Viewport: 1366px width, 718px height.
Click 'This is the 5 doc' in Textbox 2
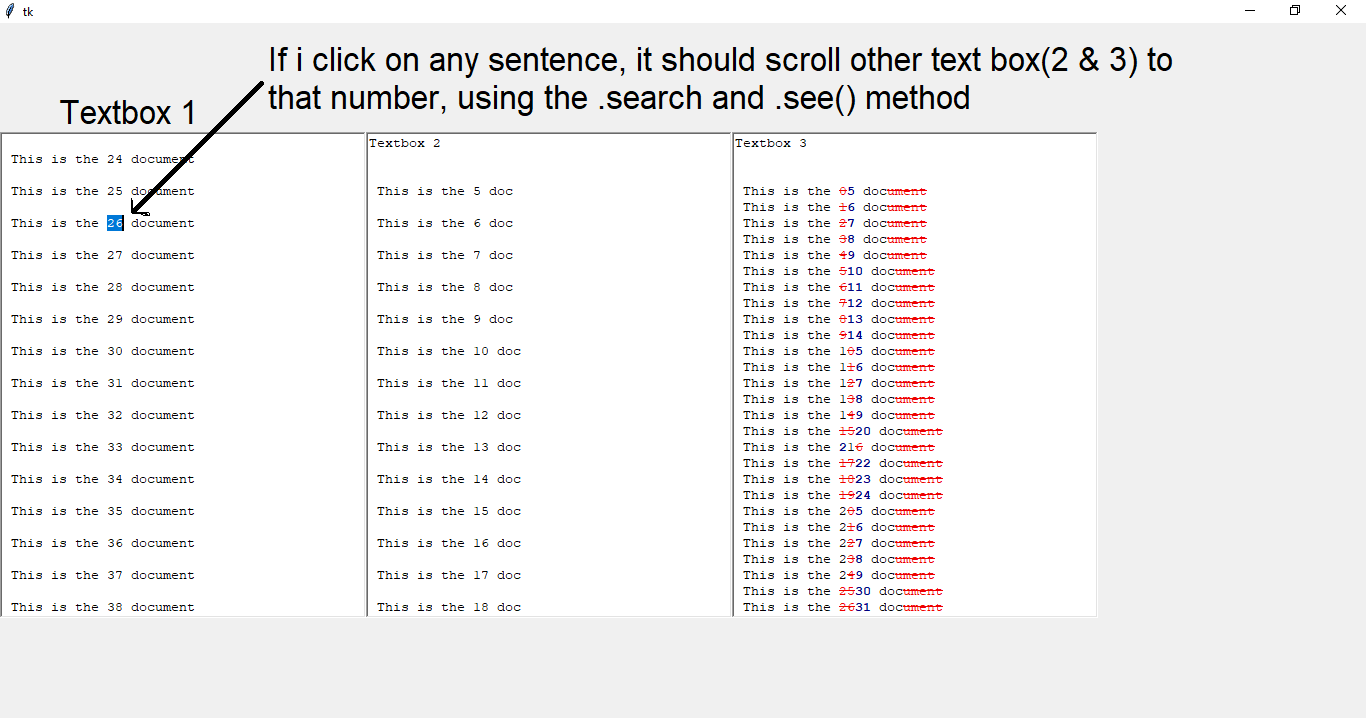click(444, 191)
